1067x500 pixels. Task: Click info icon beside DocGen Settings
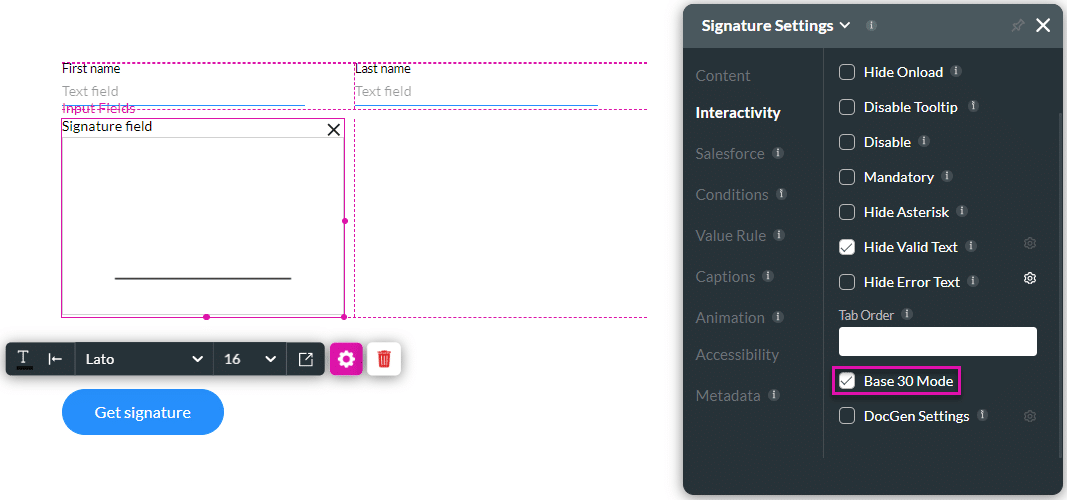(x=982, y=415)
